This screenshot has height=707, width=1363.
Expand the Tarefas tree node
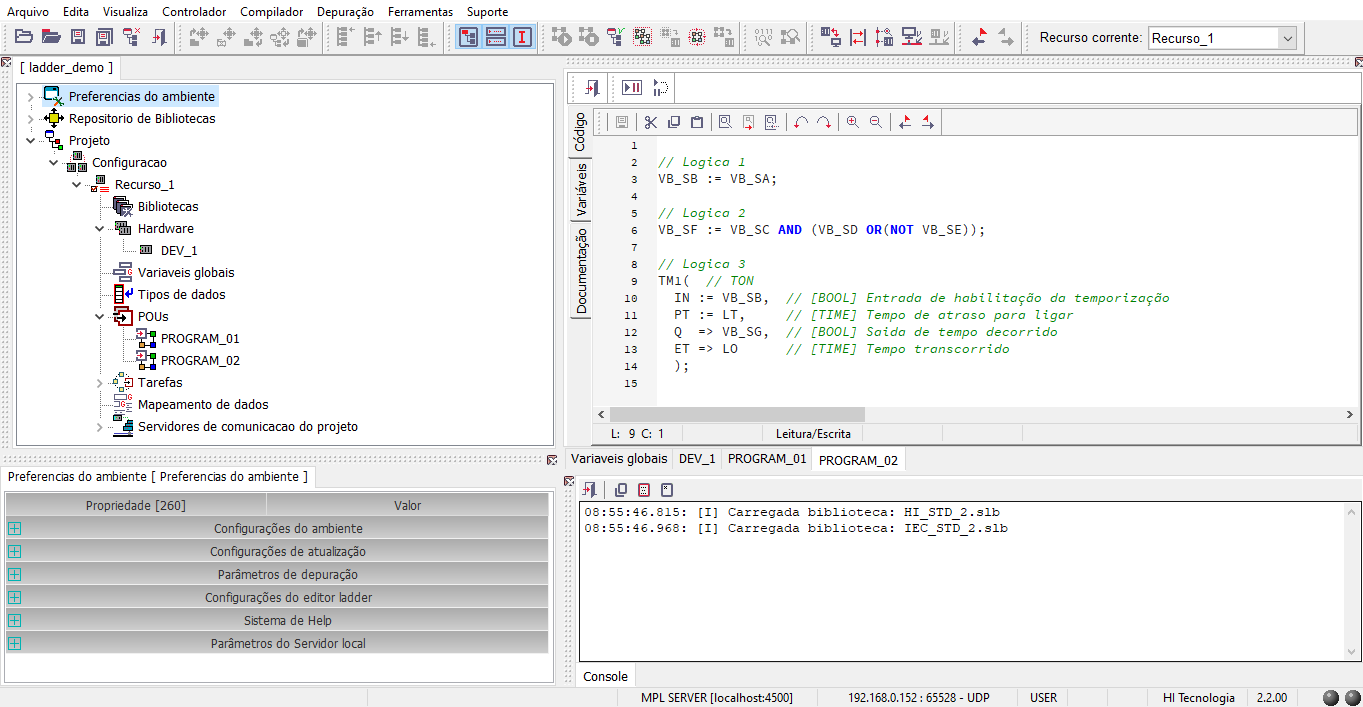(x=99, y=383)
